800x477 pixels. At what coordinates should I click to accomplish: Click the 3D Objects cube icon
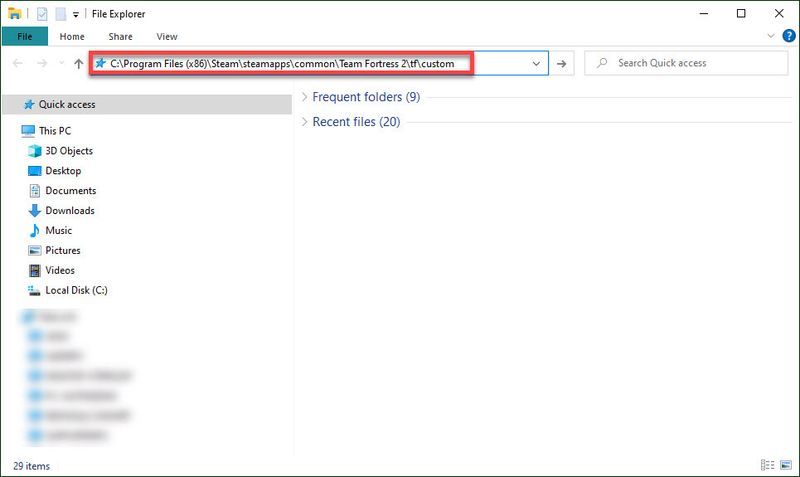point(35,150)
